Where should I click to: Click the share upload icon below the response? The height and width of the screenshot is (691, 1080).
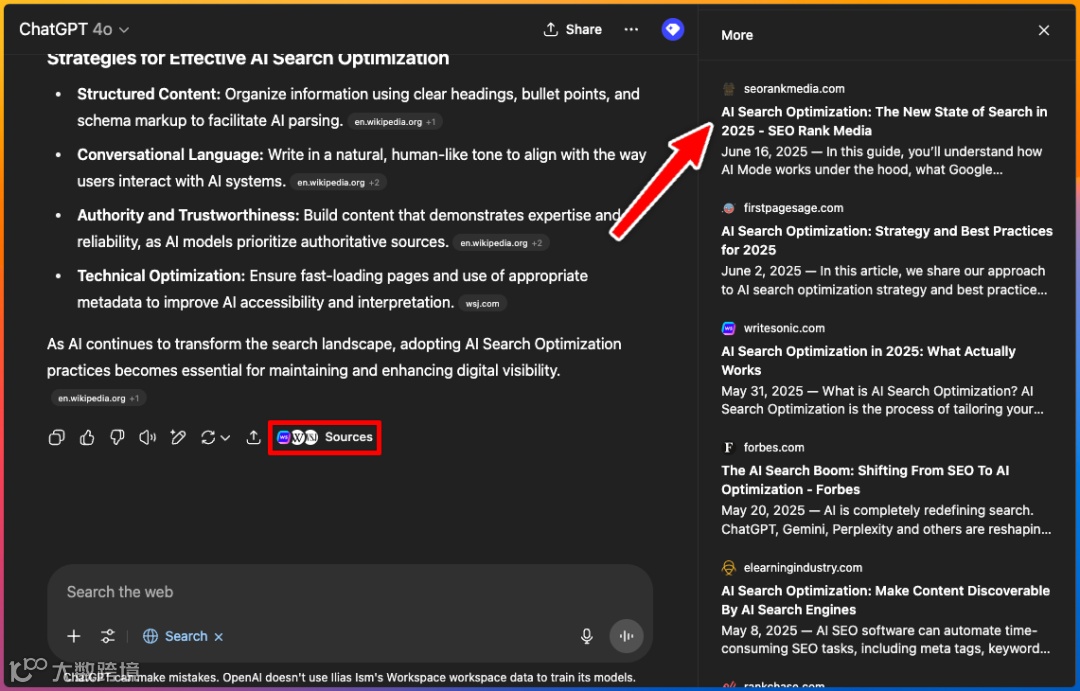[253, 437]
